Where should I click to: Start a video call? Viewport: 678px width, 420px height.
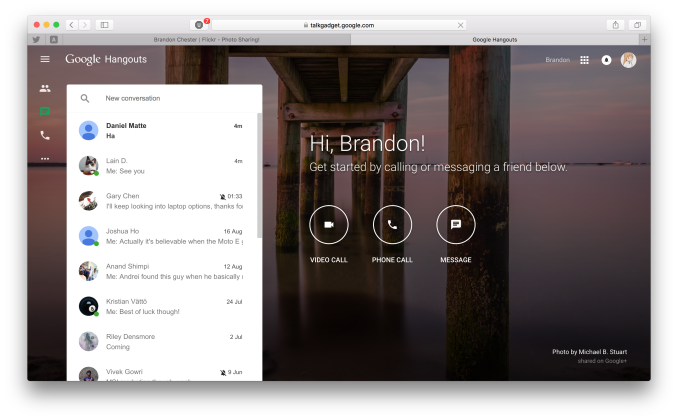tap(329, 224)
